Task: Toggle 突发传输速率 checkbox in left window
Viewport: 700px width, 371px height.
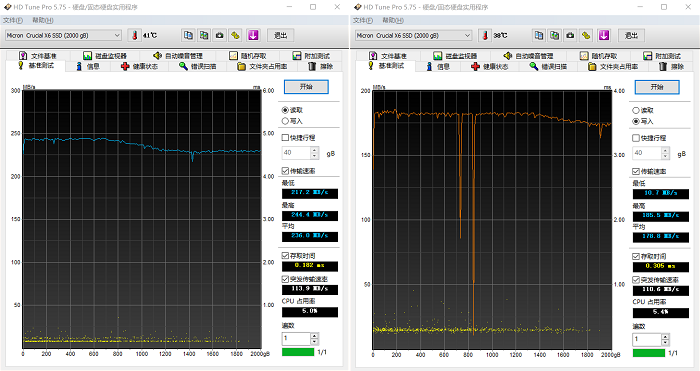Action: 285,279
